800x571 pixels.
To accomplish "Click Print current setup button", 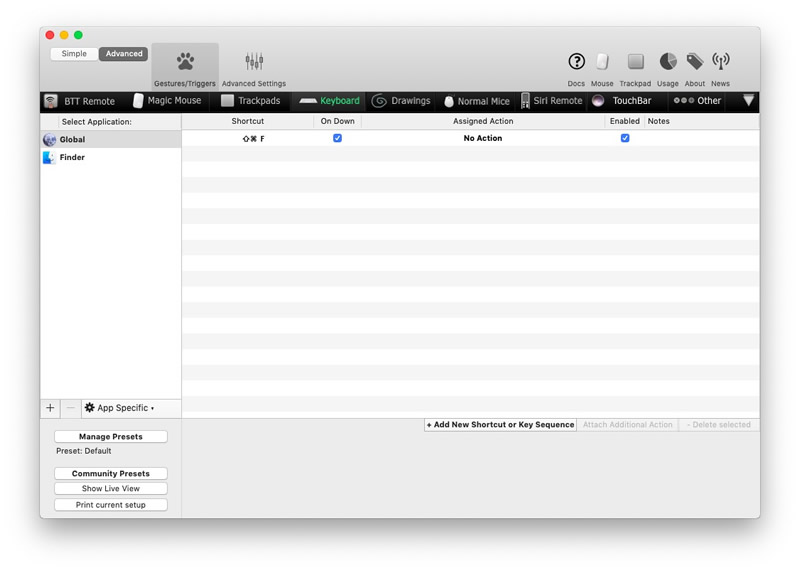I will point(111,505).
